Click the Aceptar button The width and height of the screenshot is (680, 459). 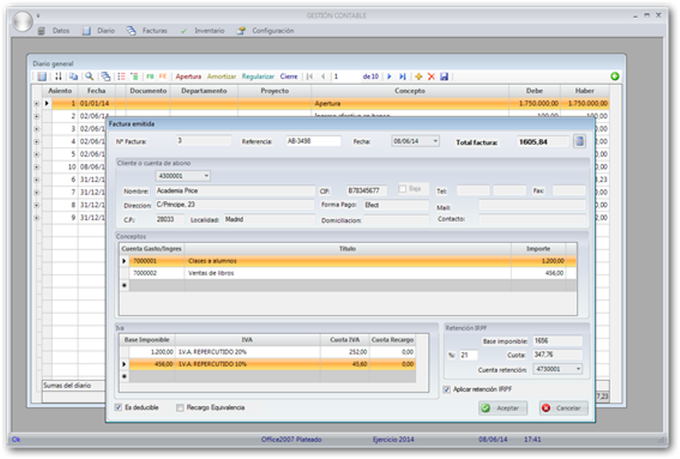click(x=503, y=408)
